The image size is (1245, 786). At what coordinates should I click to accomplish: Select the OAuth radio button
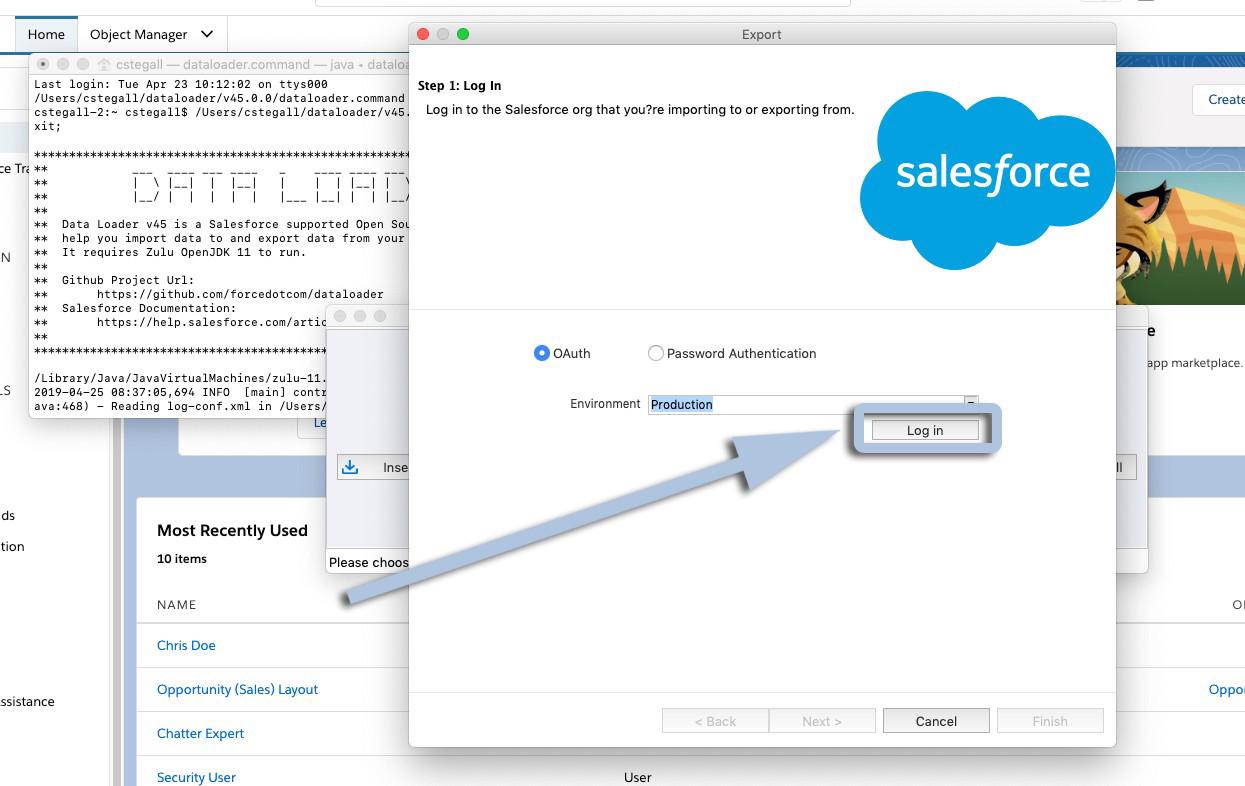pyautogui.click(x=541, y=353)
